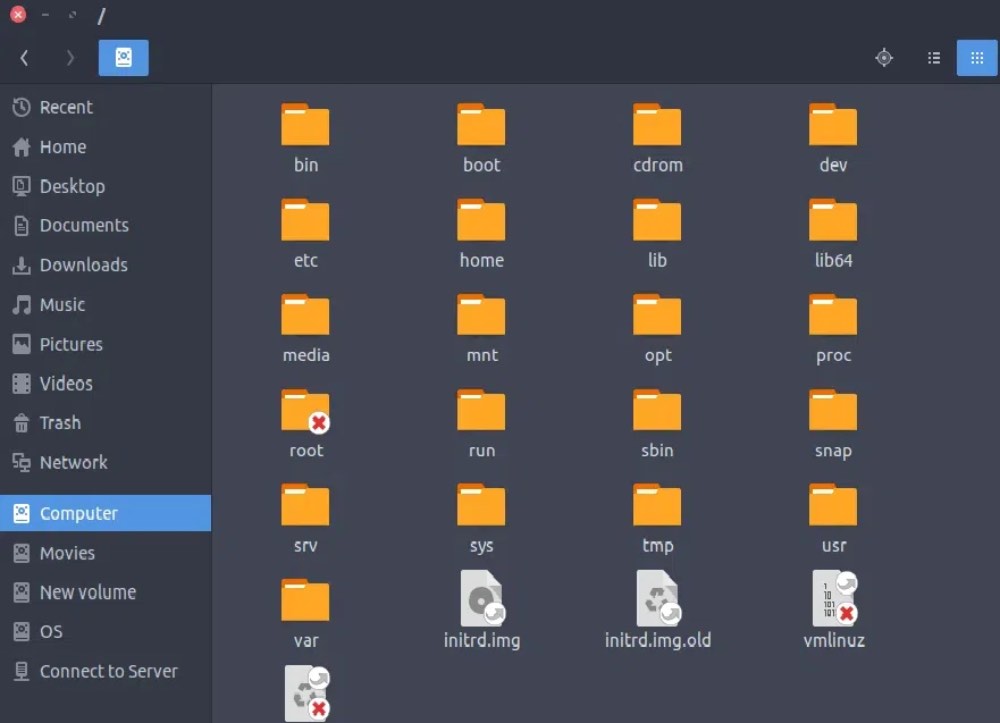1000x723 pixels.
Task: Open the New volume drive
Action: coord(87,592)
